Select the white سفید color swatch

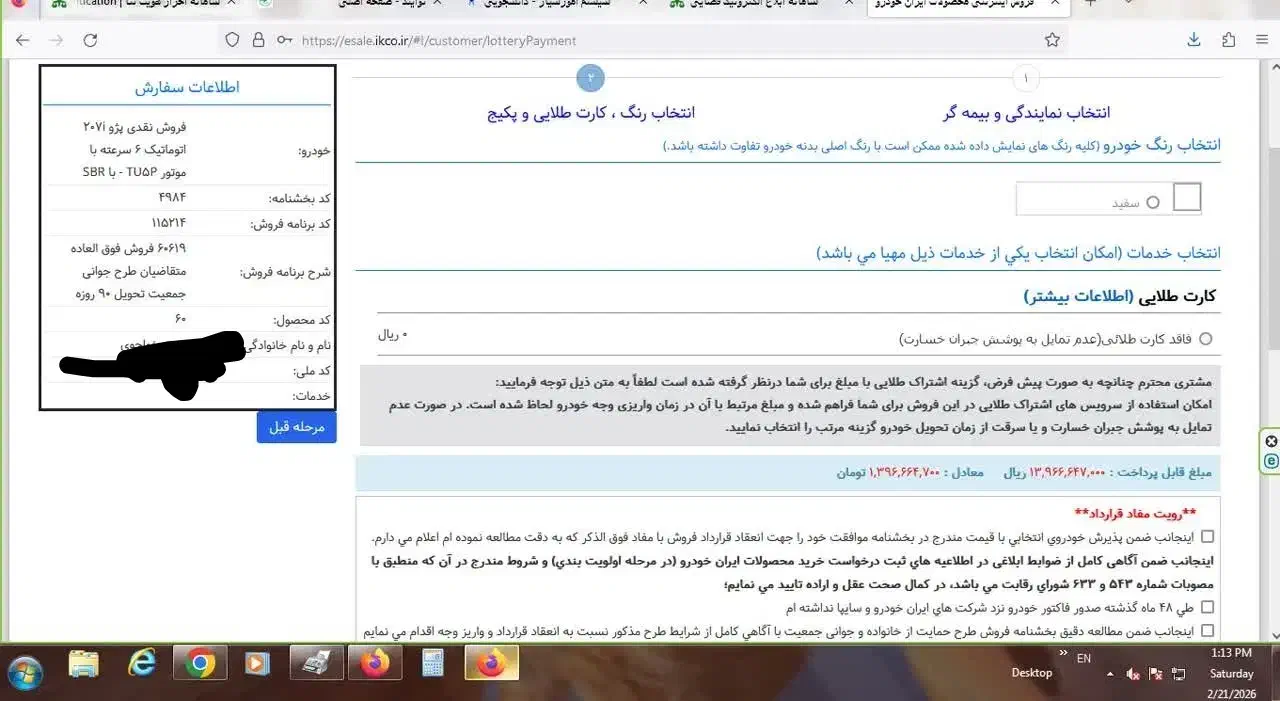(x=1186, y=197)
